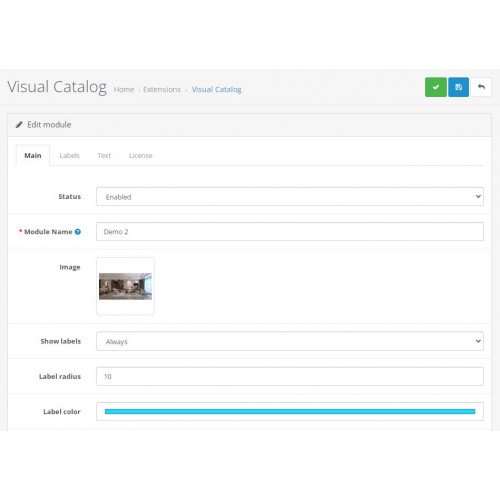
Task: Switch to the Labels tab
Action: (x=69, y=155)
